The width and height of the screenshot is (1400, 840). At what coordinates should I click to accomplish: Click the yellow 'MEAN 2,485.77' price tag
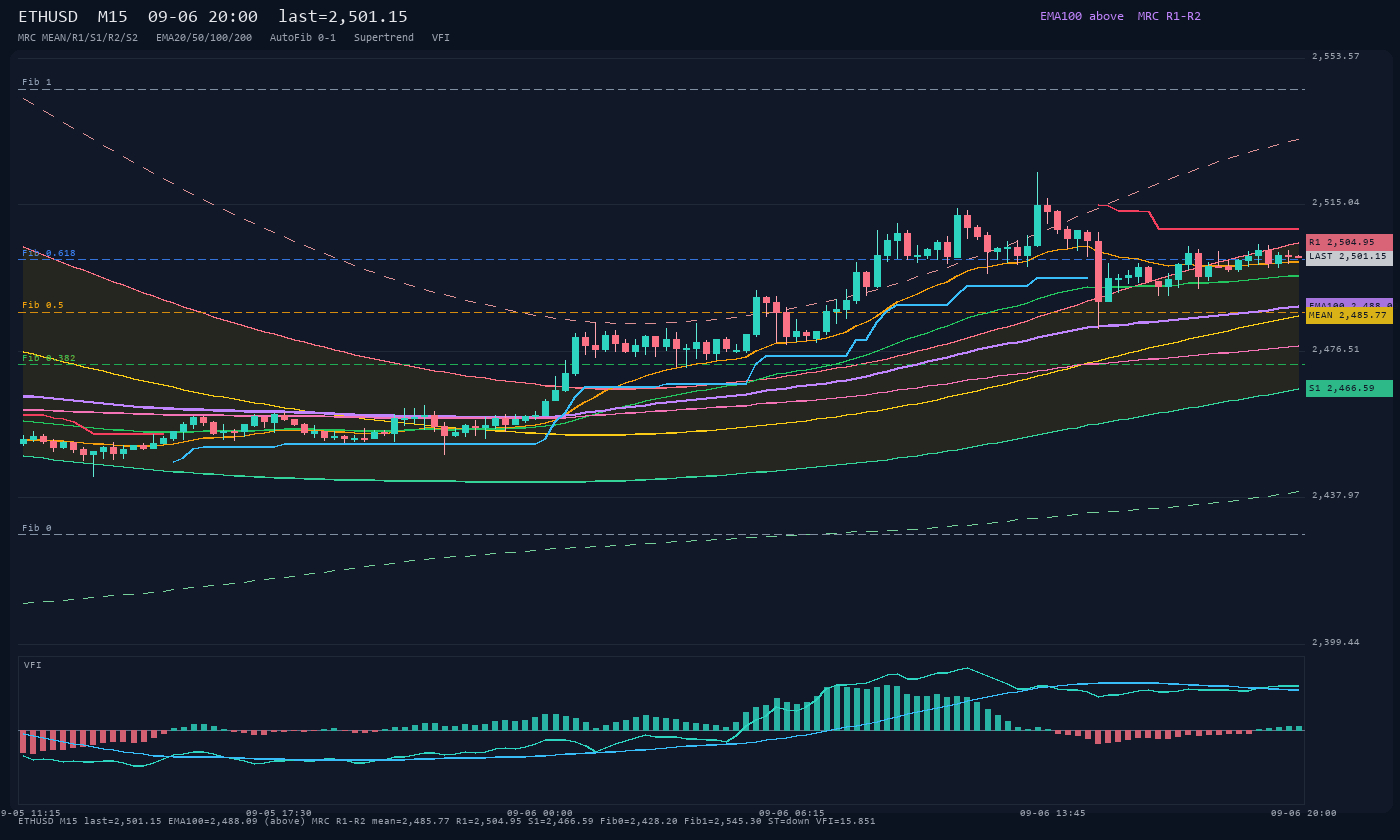pyautogui.click(x=1349, y=315)
